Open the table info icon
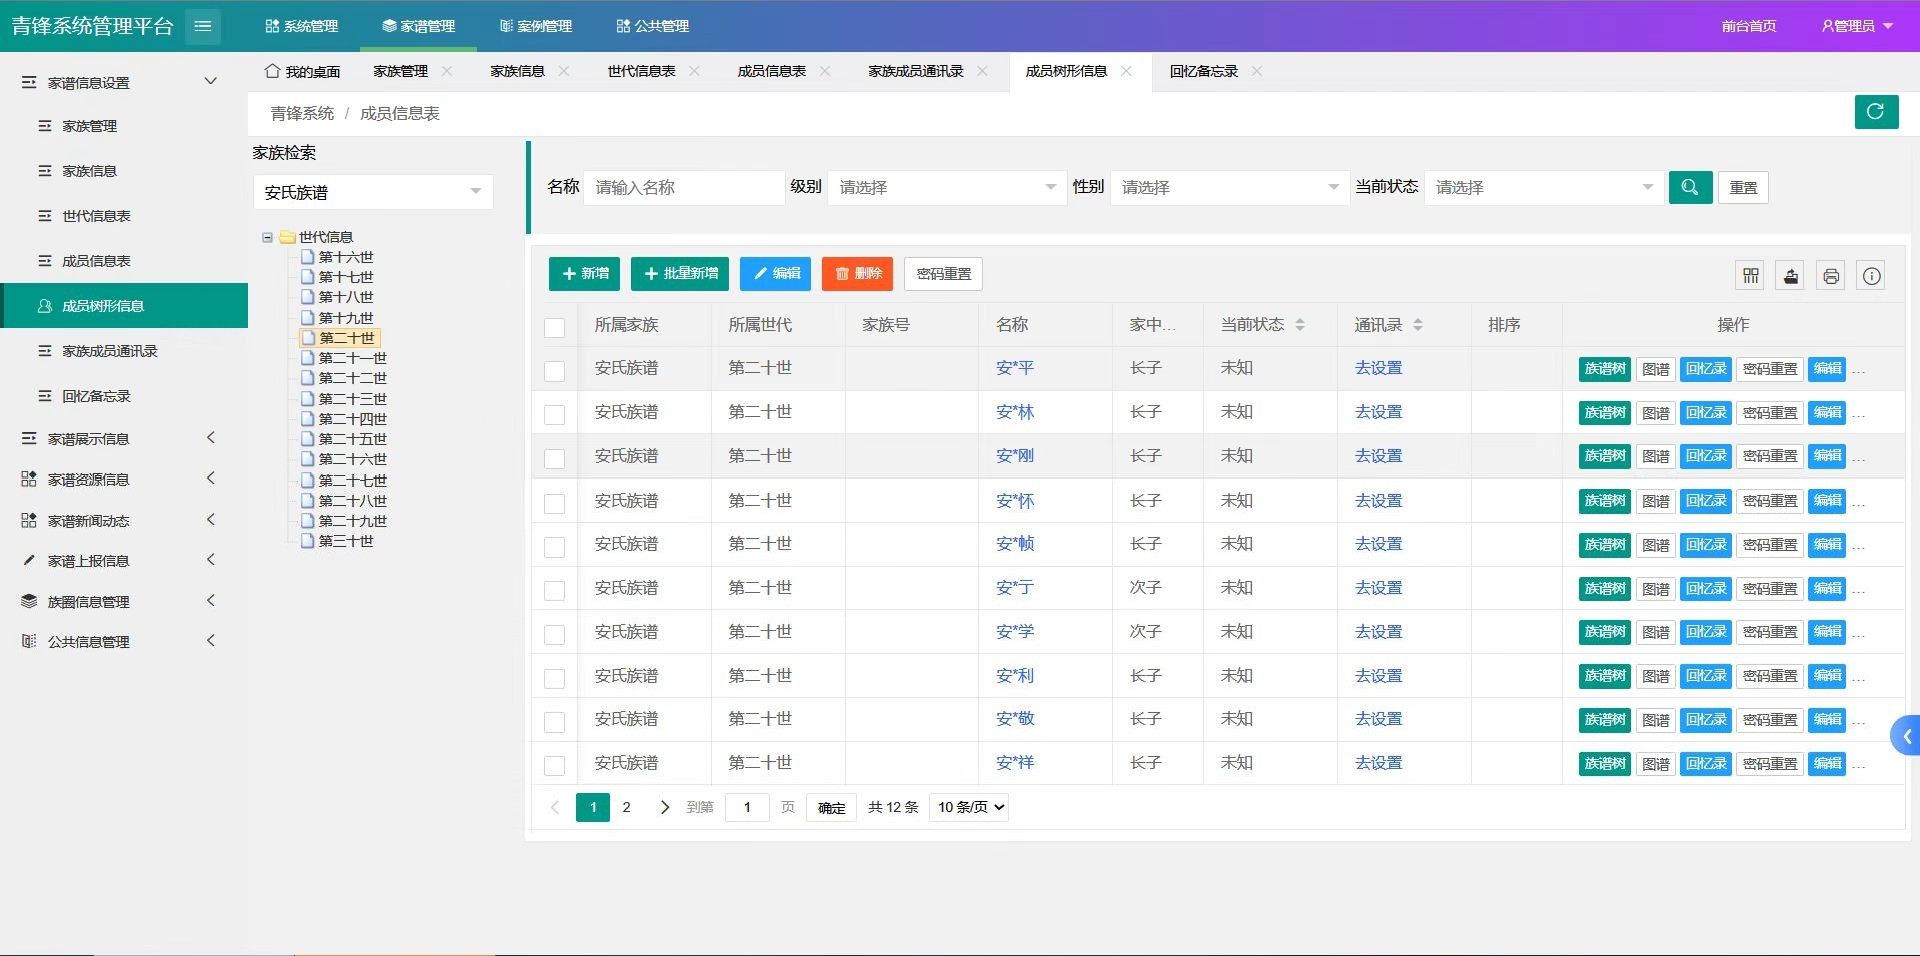Image resolution: width=1920 pixels, height=956 pixels. 1871,276
